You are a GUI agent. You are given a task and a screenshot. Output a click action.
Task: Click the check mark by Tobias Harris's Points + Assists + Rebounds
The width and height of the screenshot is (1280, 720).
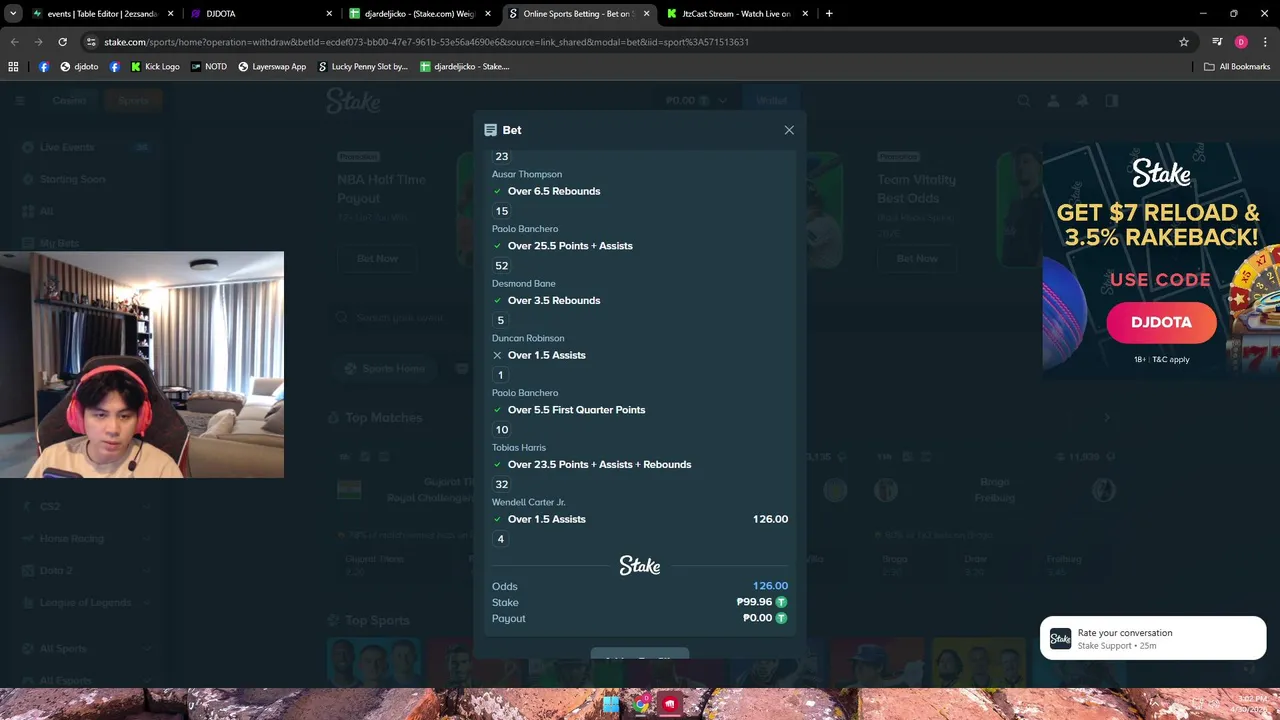click(497, 464)
